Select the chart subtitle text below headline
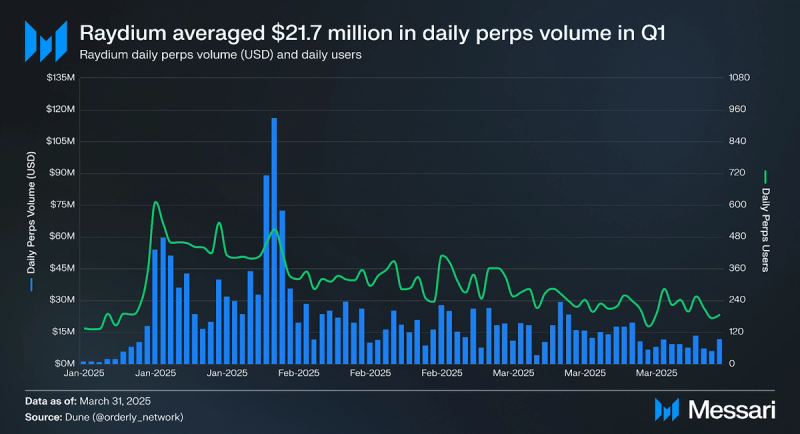The width and height of the screenshot is (800, 434). [220, 55]
